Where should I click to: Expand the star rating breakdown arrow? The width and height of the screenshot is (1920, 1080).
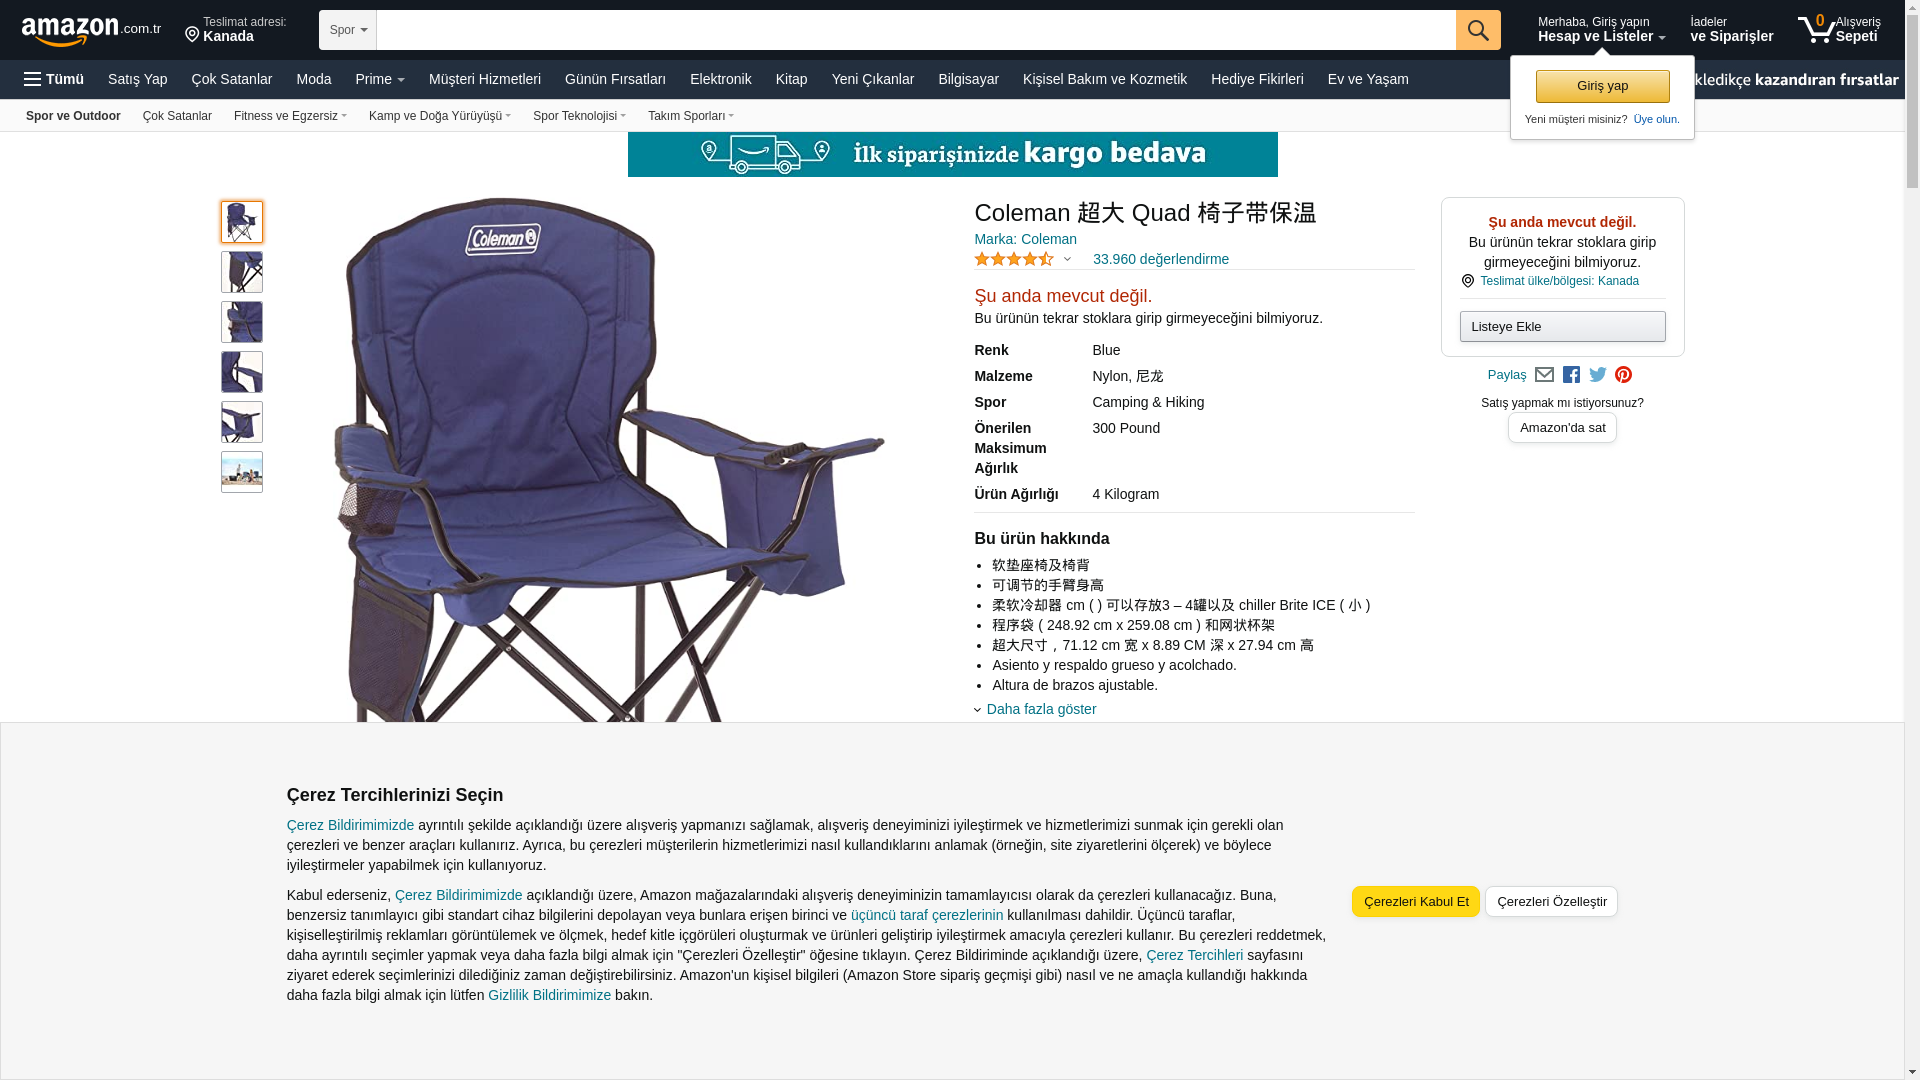[1067, 260]
